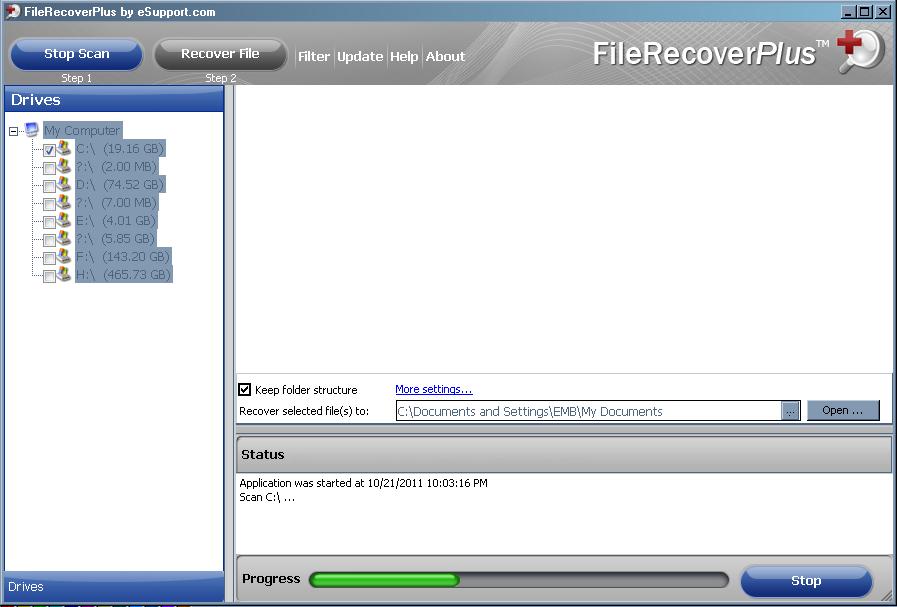The height and width of the screenshot is (607, 897).
Task: Click the C:\ drive icon
Action: click(x=64, y=149)
